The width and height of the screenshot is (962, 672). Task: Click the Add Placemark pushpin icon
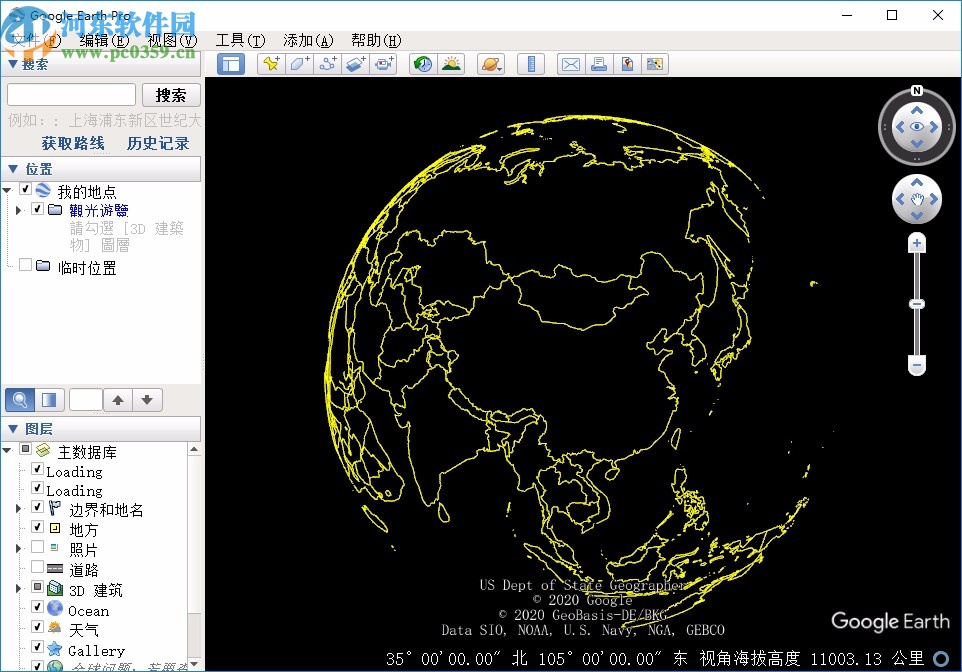pos(271,64)
